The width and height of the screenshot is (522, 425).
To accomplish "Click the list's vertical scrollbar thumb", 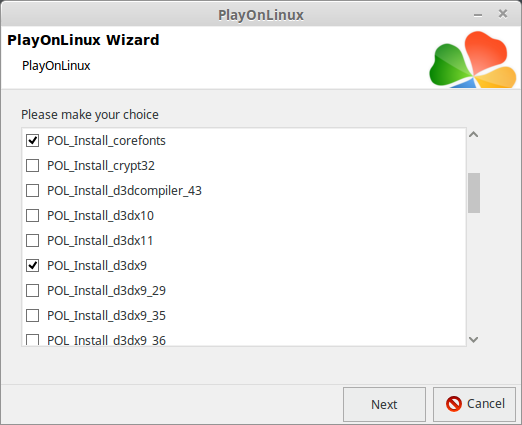I will (x=474, y=193).
